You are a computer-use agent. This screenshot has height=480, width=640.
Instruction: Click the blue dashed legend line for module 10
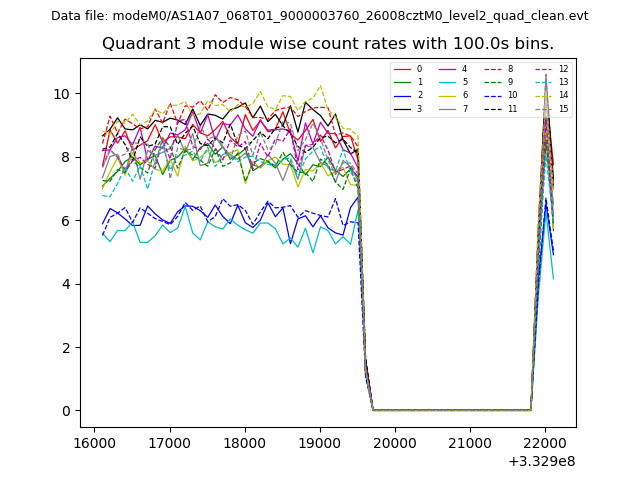click(494, 95)
